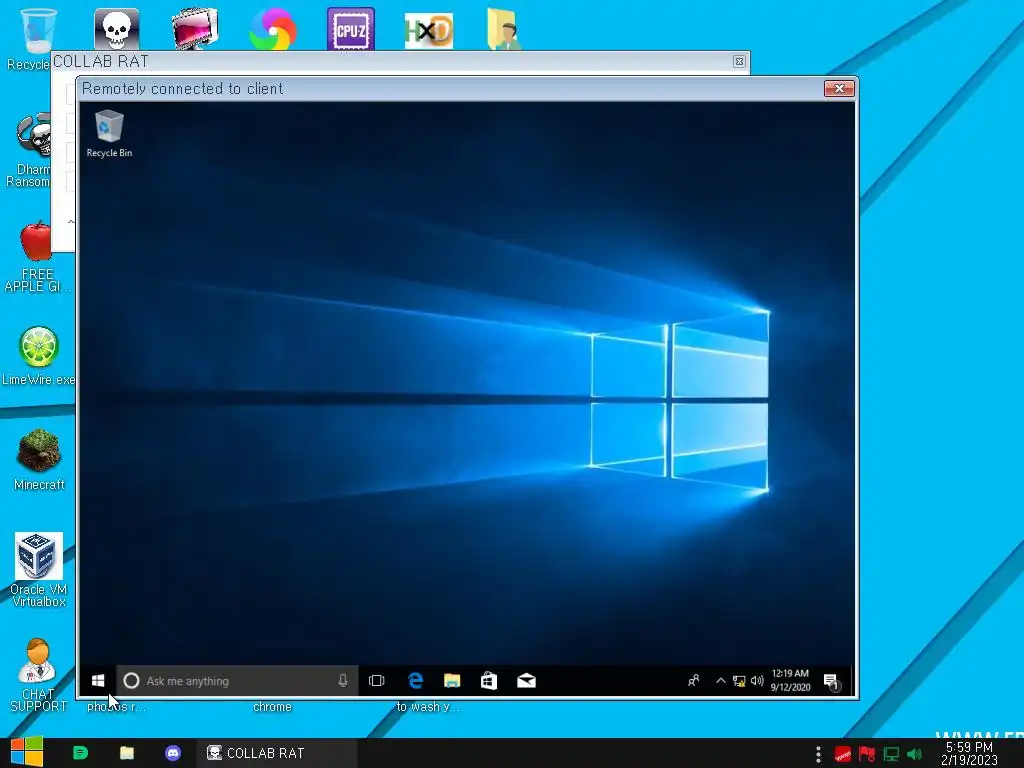Click the green monitor network tray icon

pyautogui.click(x=891, y=754)
